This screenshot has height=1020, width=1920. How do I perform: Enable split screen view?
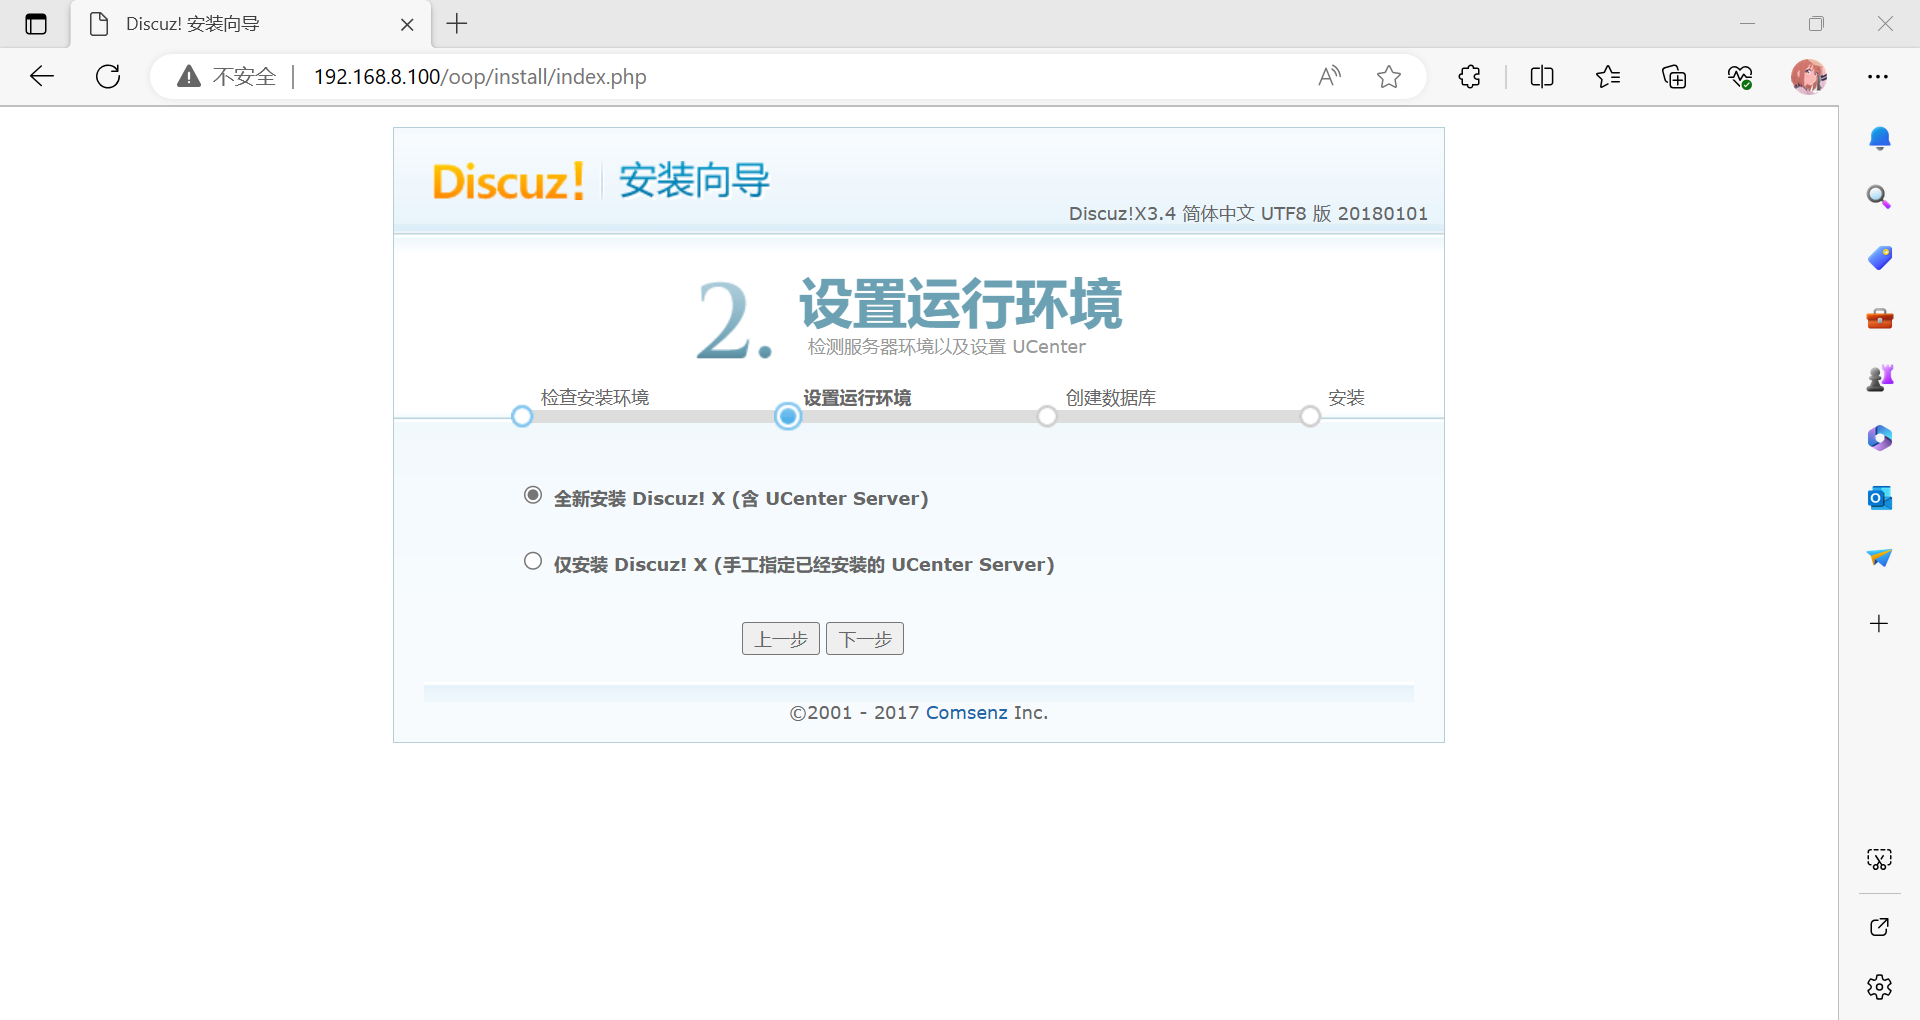pos(1542,77)
